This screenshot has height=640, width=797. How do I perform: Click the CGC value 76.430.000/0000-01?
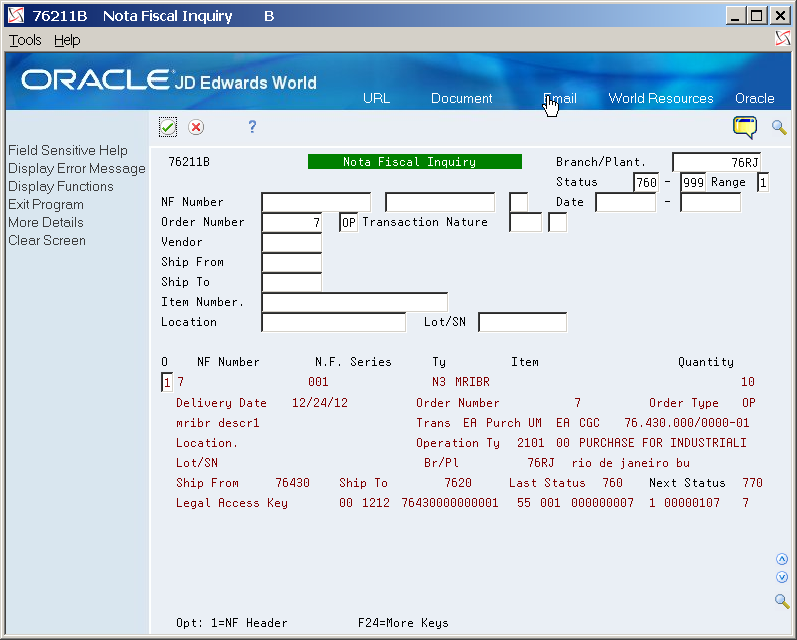[687, 423]
